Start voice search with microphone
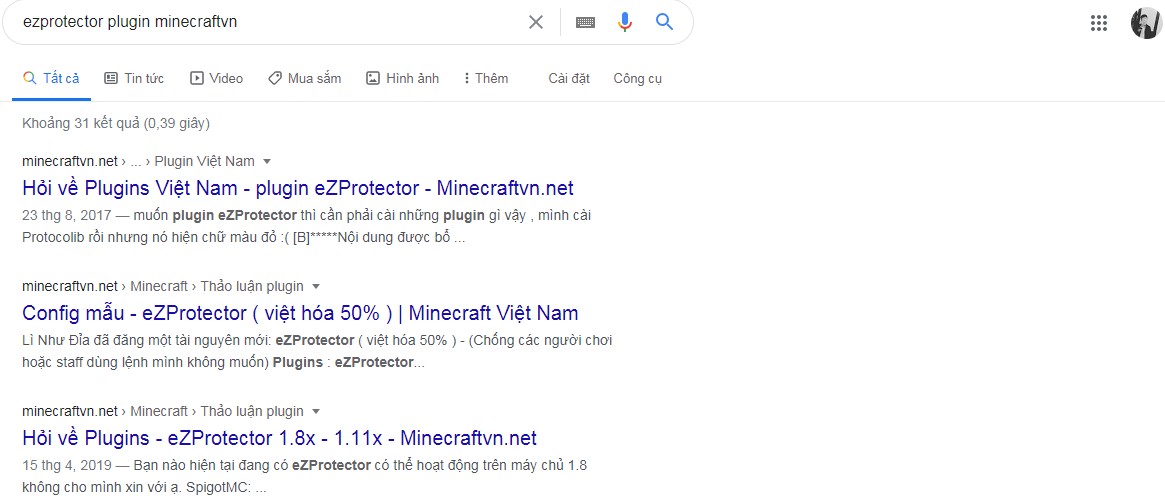Viewport: 1165px width, 502px height. coord(625,22)
